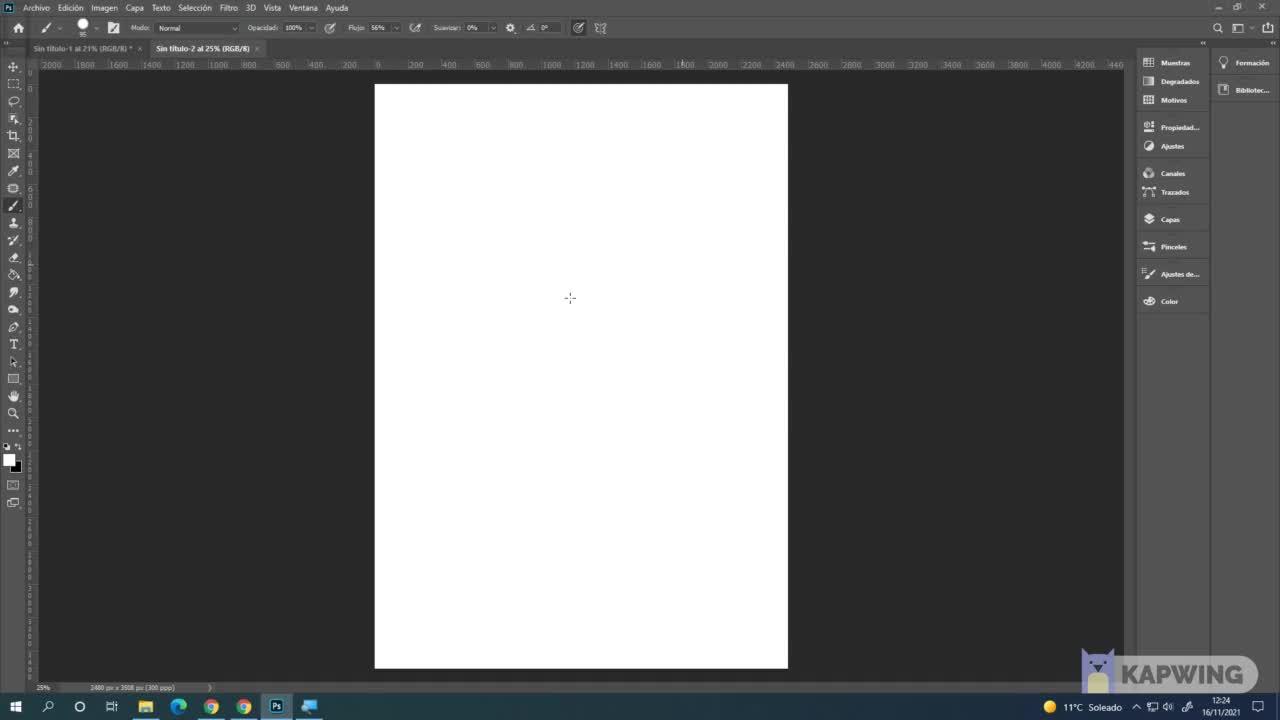Go to the Home screen icon
Viewport: 1280px width, 720px height.
tap(18, 28)
